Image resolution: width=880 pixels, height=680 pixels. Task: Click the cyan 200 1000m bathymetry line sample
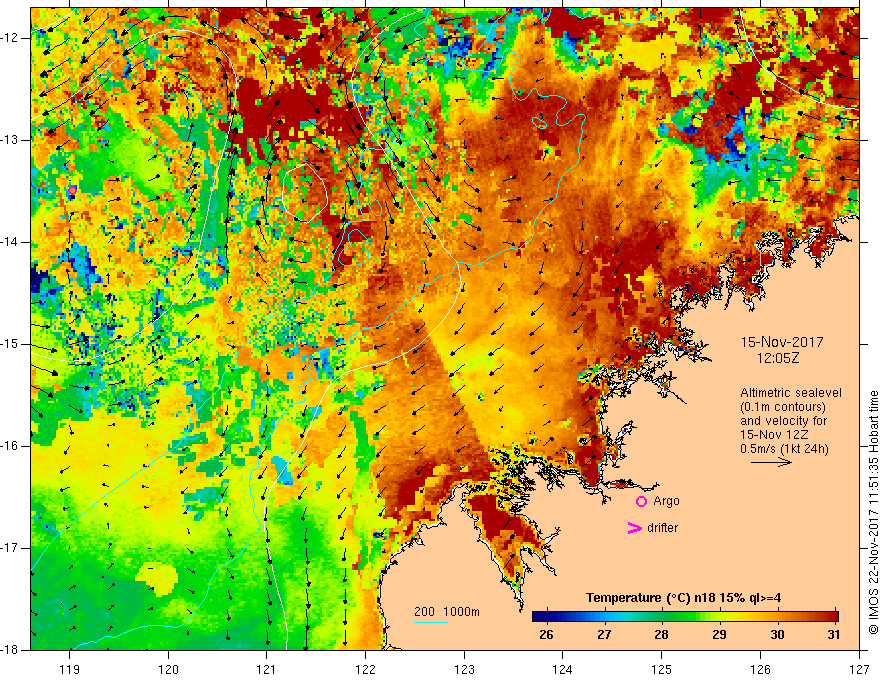431,622
